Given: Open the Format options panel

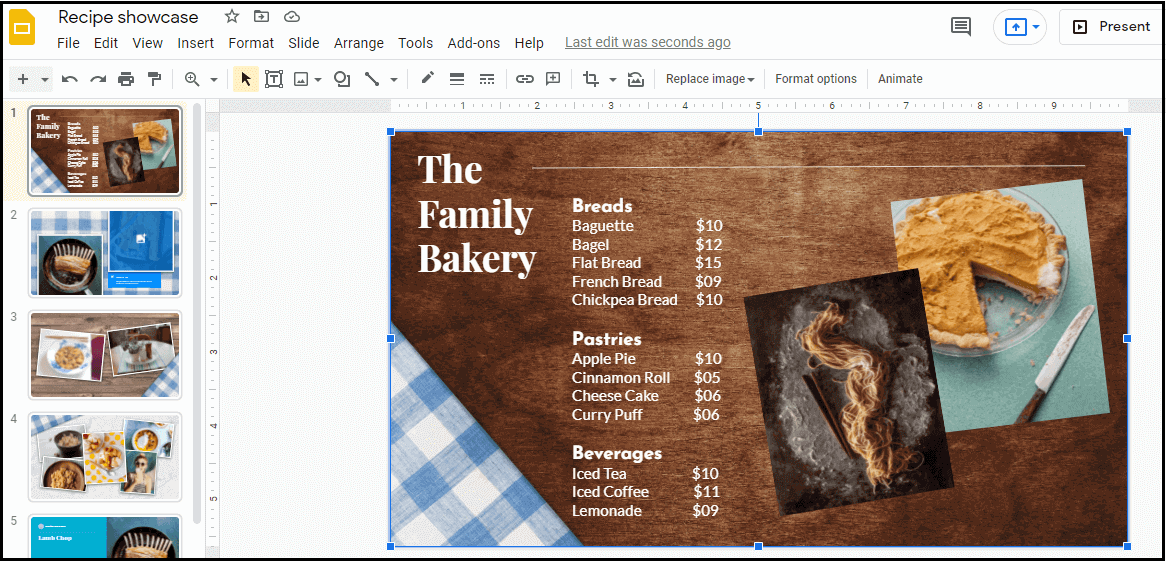Looking at the screenshot, I should pyautogui.click(x=815, y=79).
